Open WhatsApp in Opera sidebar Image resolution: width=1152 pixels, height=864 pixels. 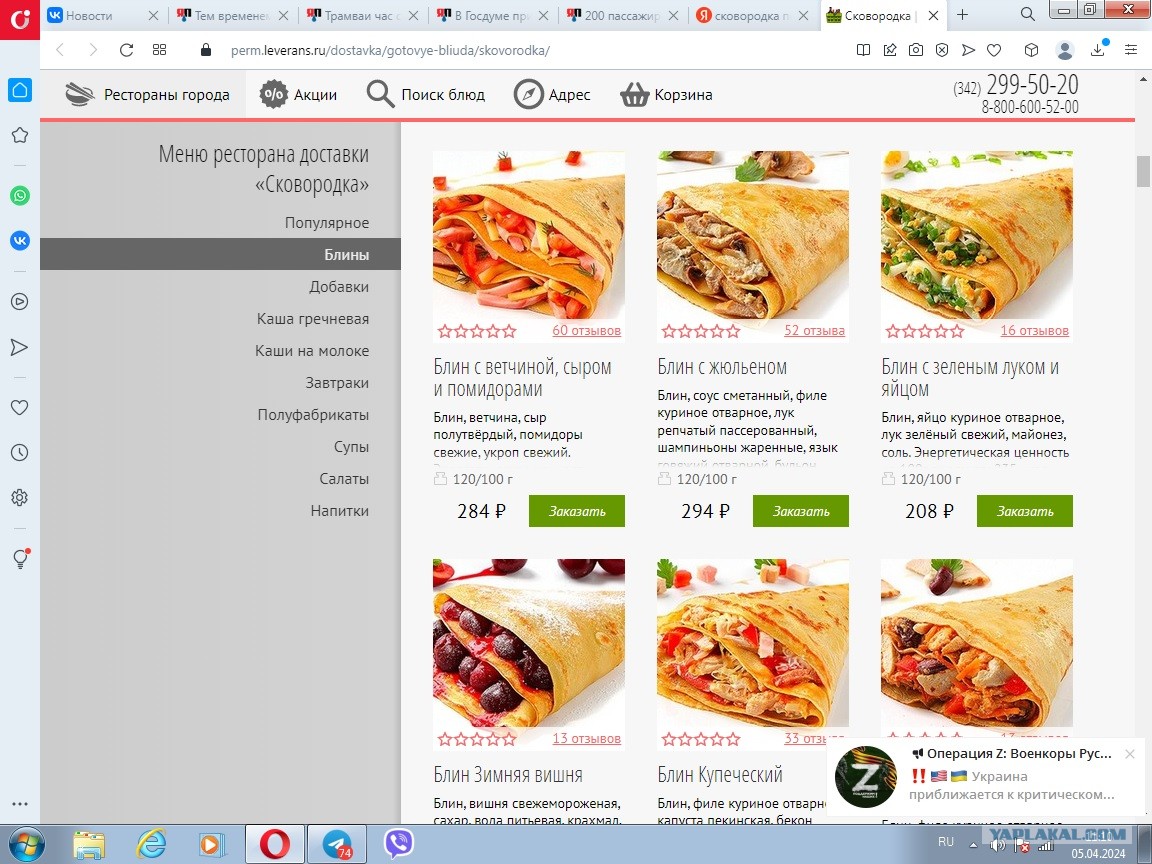tap(20, 195)
